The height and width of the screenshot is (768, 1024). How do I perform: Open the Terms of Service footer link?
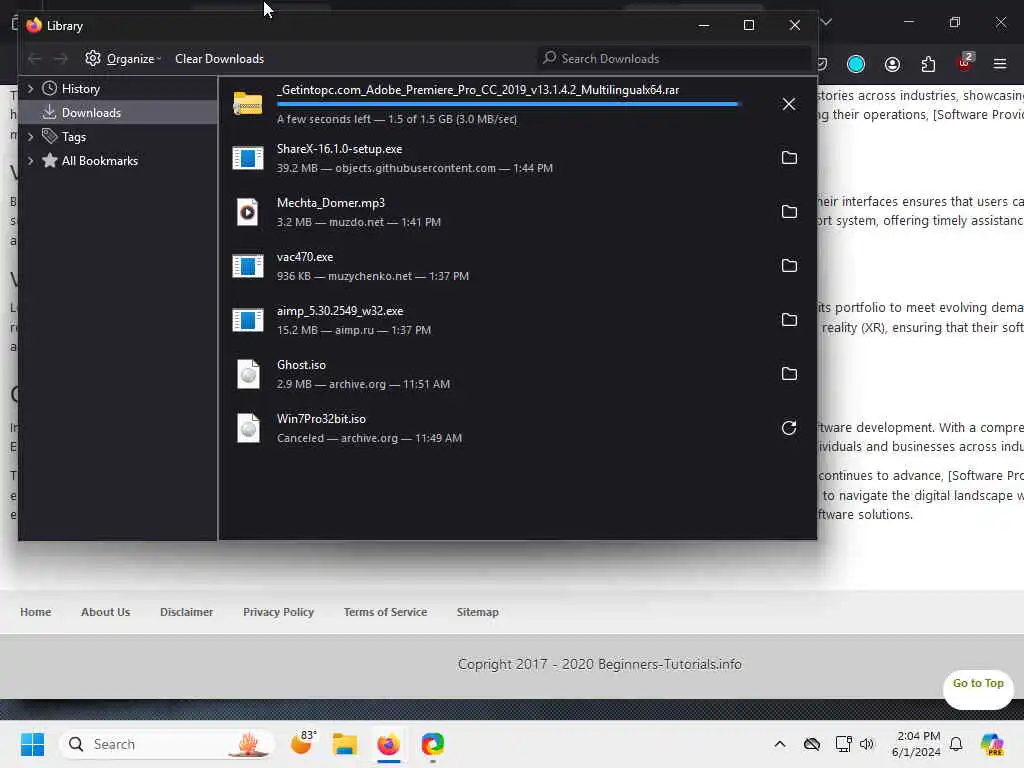(x=385, y=612)
